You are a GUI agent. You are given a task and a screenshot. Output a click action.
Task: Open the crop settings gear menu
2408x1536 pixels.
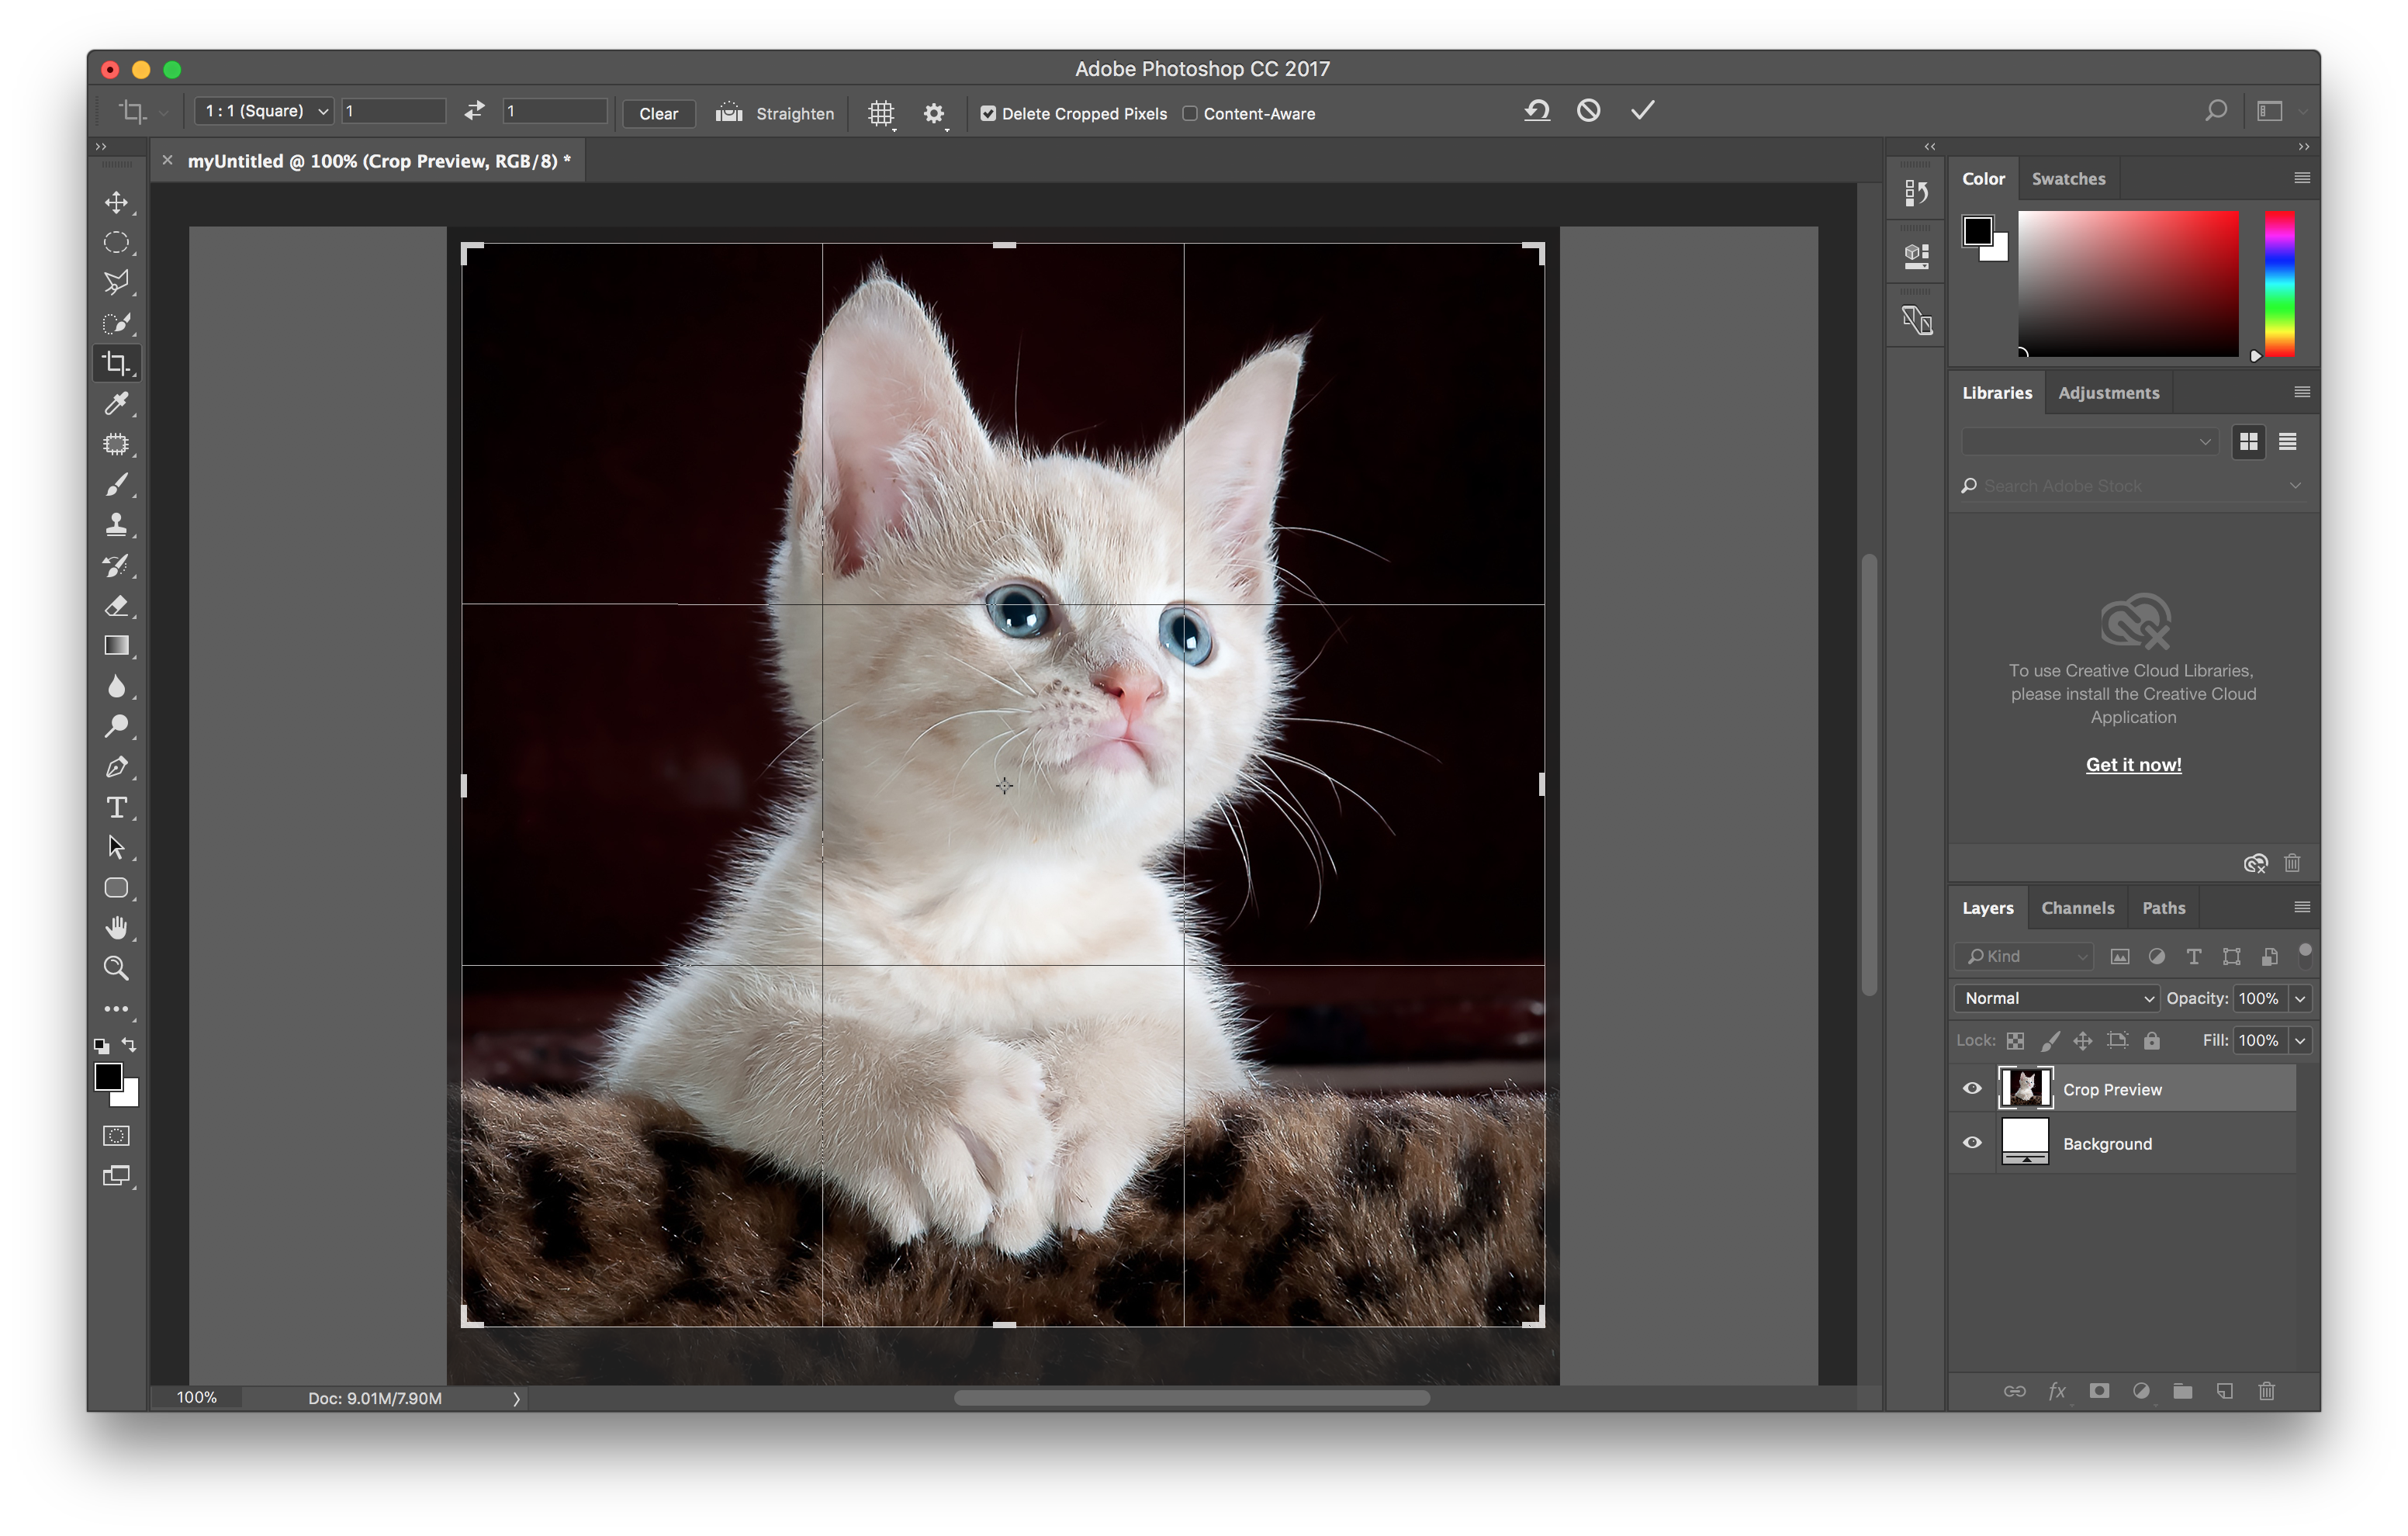pyautogui.click(x=934, y=113)
